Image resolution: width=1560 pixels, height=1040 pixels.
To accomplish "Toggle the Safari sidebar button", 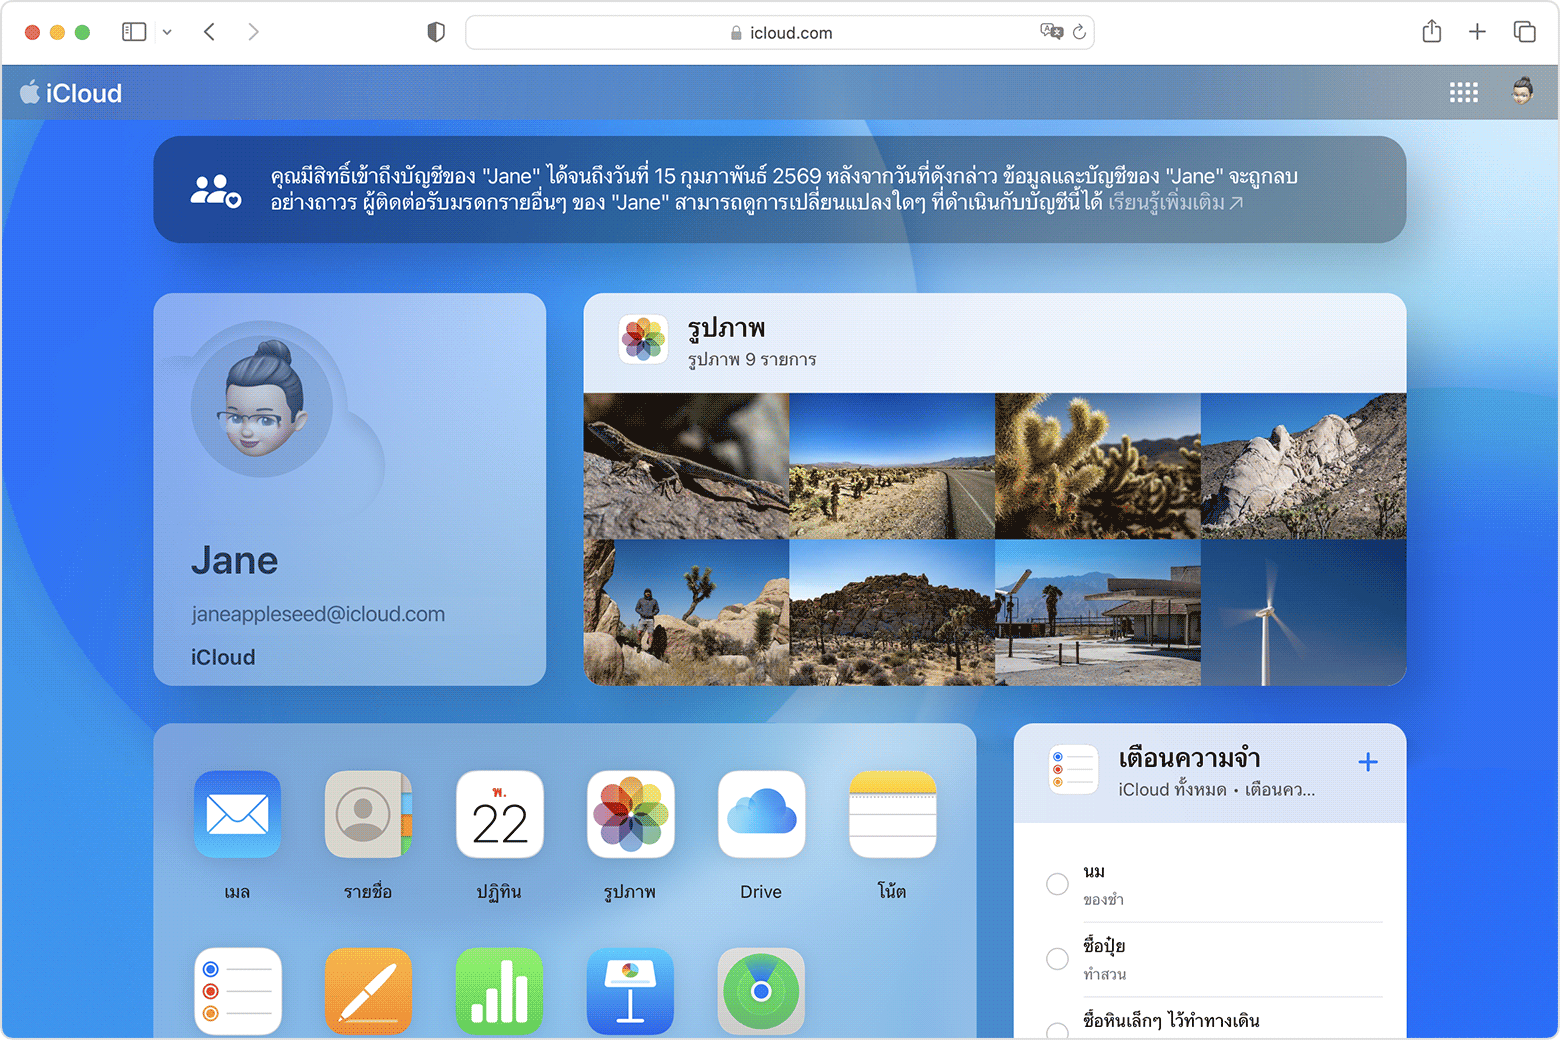I will point(134,32).
